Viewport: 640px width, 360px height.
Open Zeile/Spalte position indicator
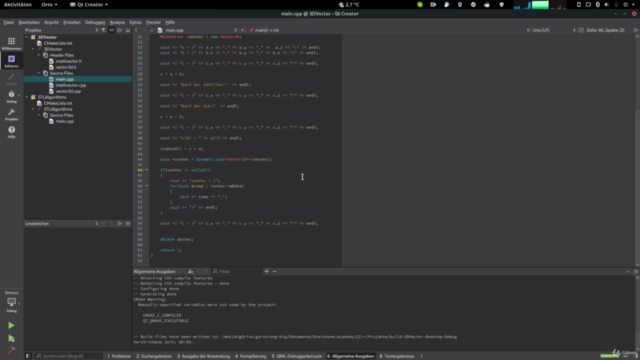click(605, 30)
